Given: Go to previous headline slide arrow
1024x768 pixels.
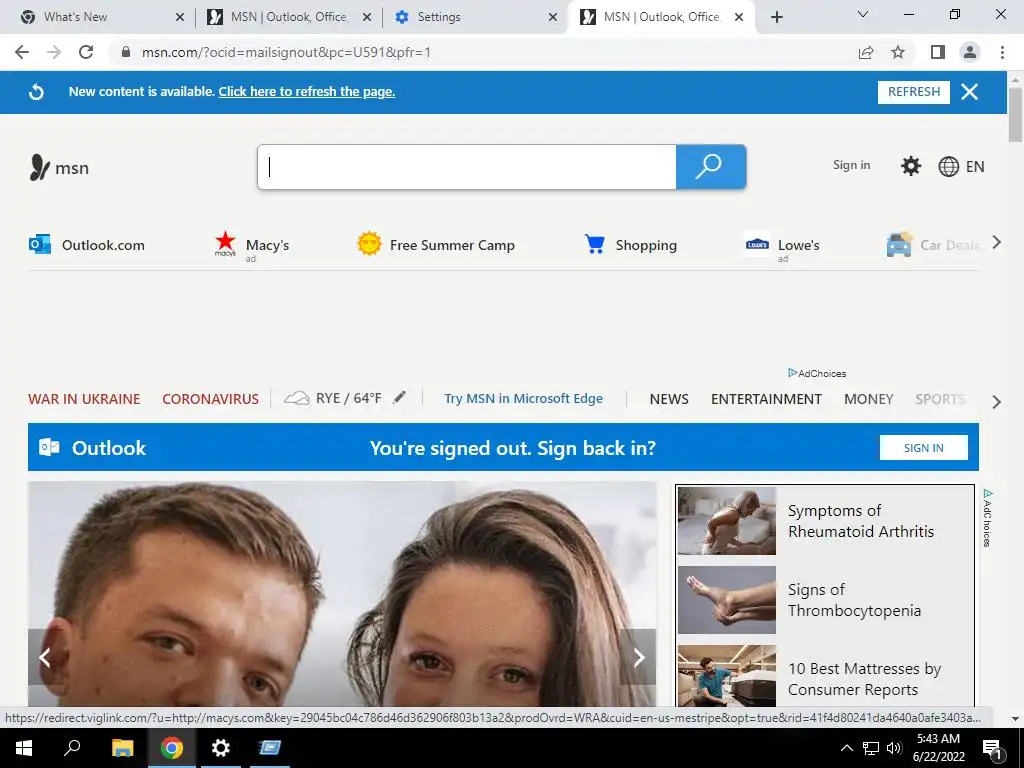Looking at the screenshot, I should 45,657.
